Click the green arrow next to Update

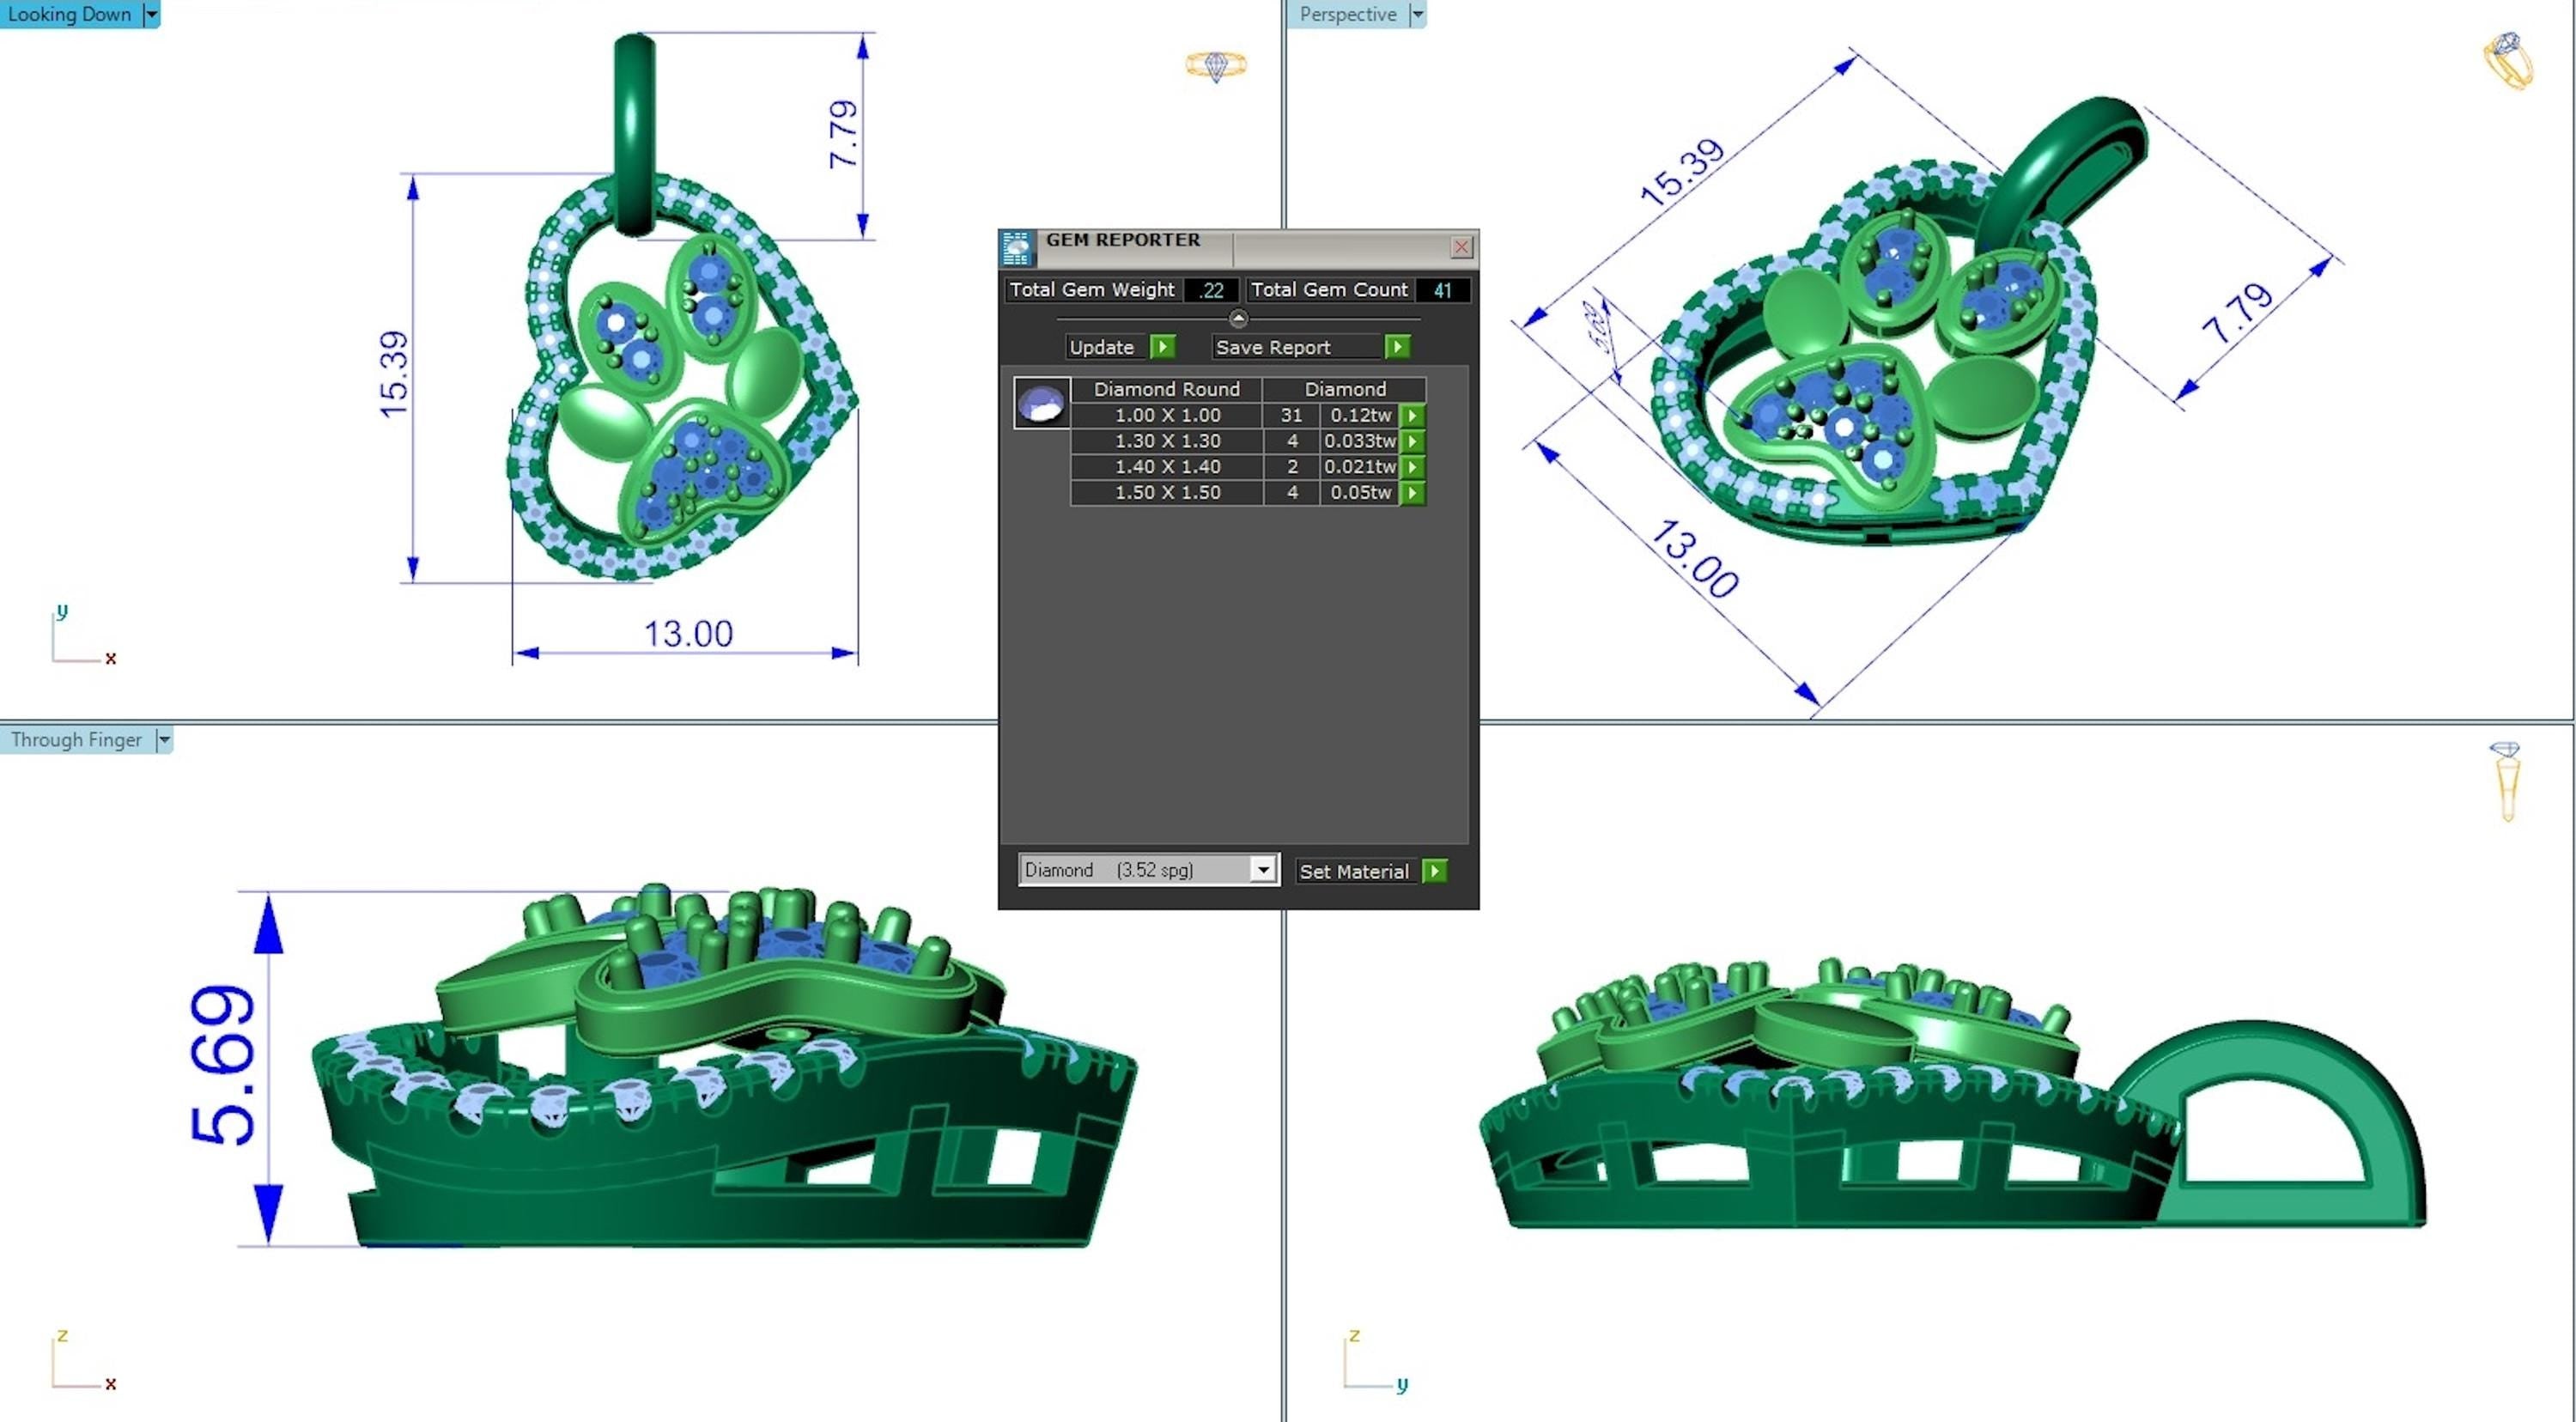1162,347
